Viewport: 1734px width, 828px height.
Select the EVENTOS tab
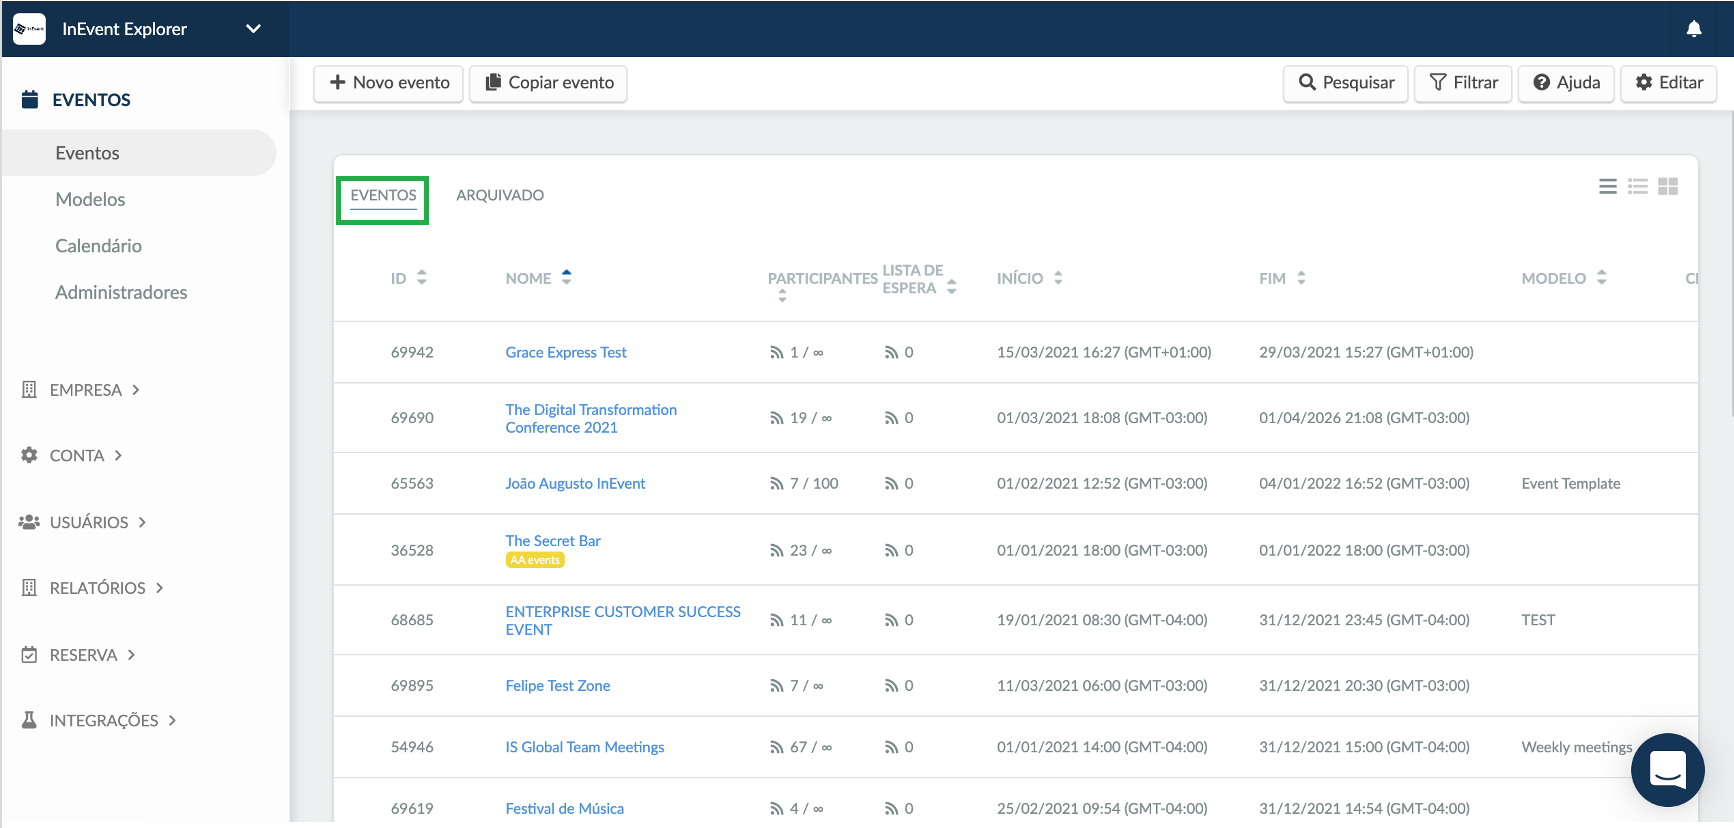pos(383,195)
